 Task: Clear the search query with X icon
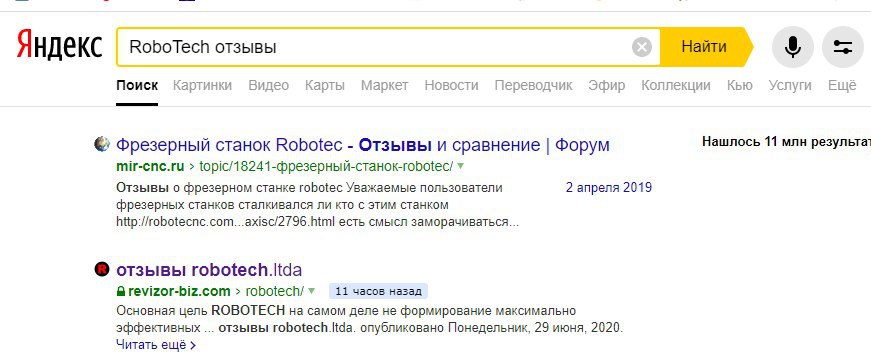coord(642,47)
